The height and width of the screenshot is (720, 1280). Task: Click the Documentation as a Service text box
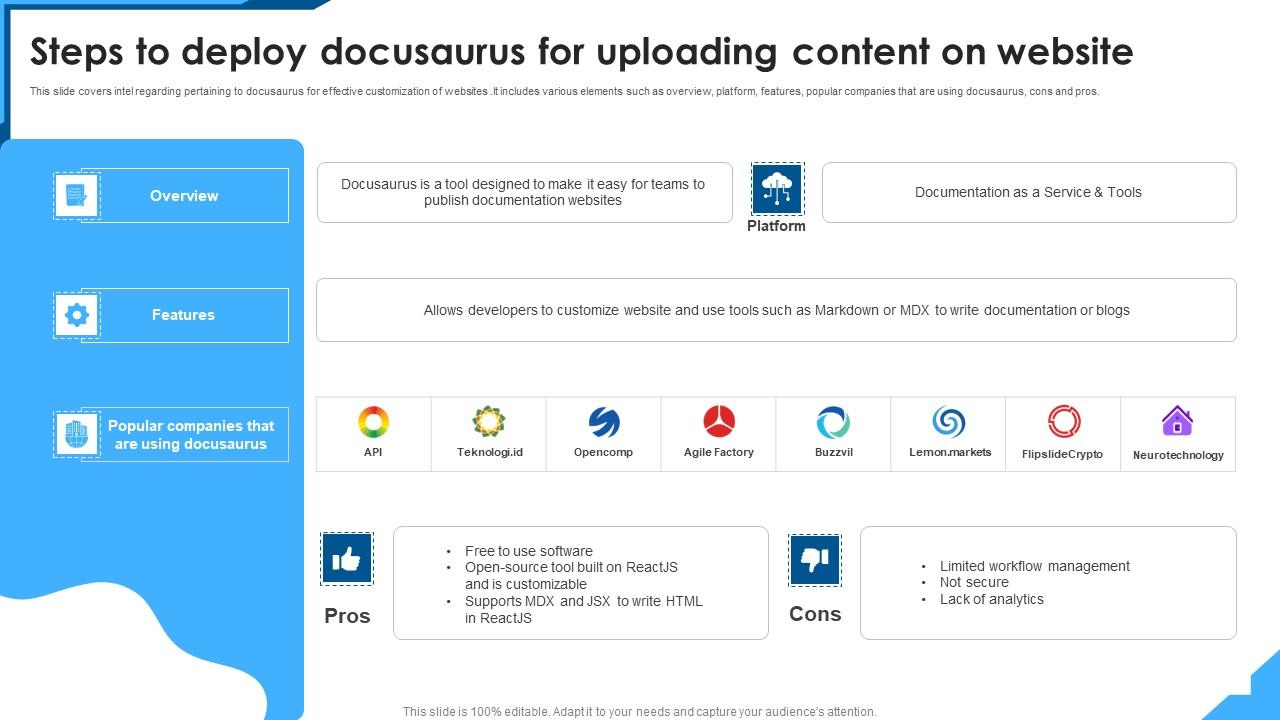(x=1028, y=192)
